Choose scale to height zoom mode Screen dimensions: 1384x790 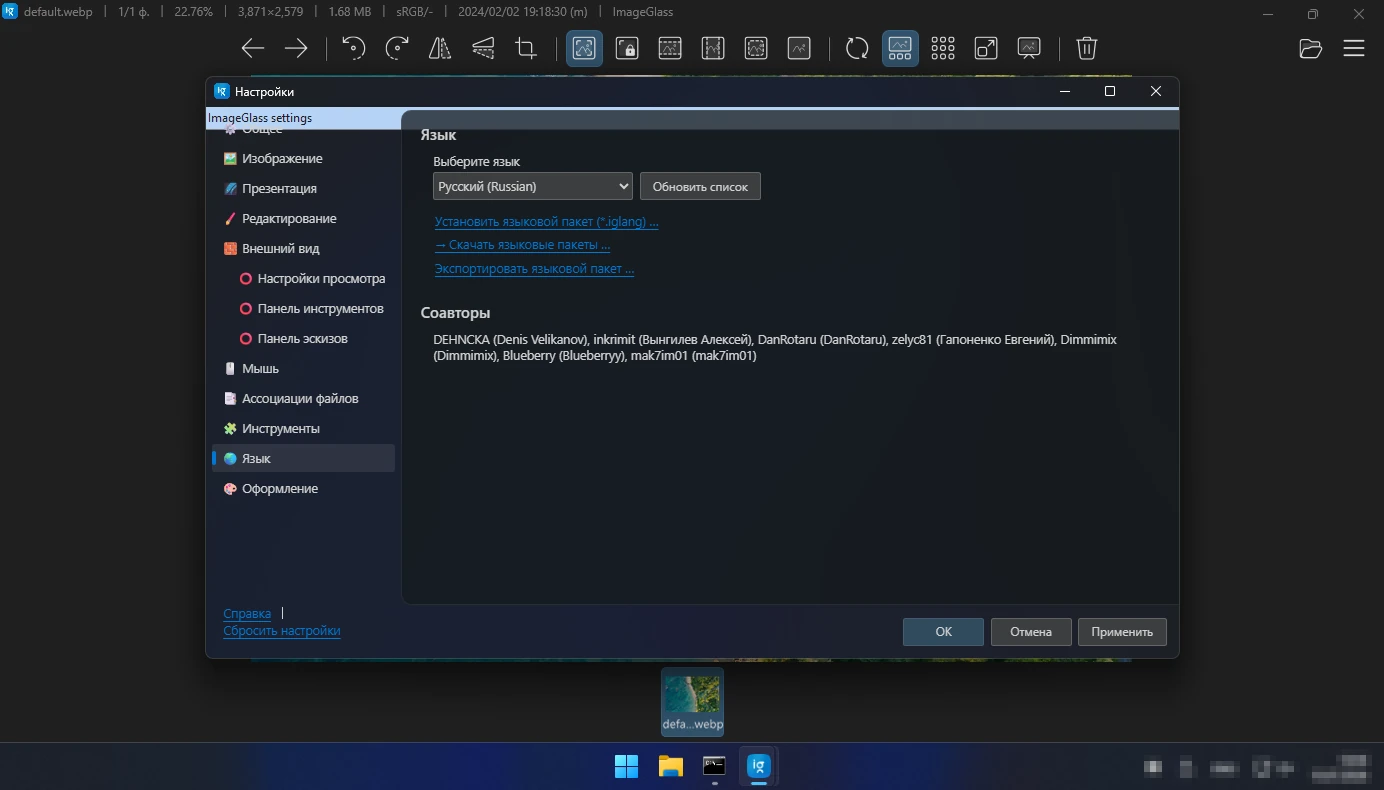point(713,48)
